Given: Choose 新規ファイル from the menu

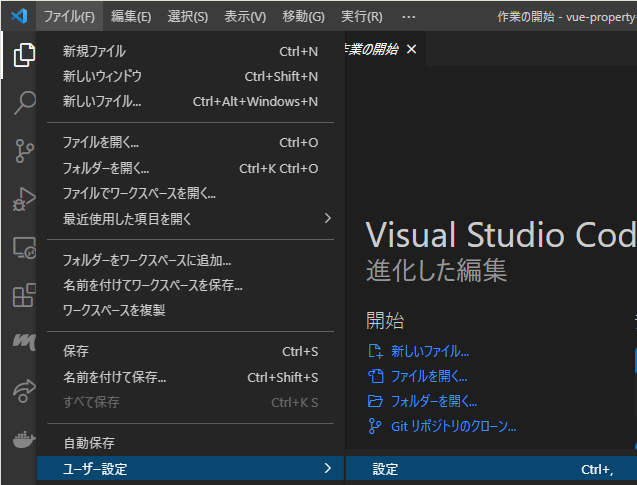Looking at the screenshot, I should pyautogui.click(x=191, y=52).
